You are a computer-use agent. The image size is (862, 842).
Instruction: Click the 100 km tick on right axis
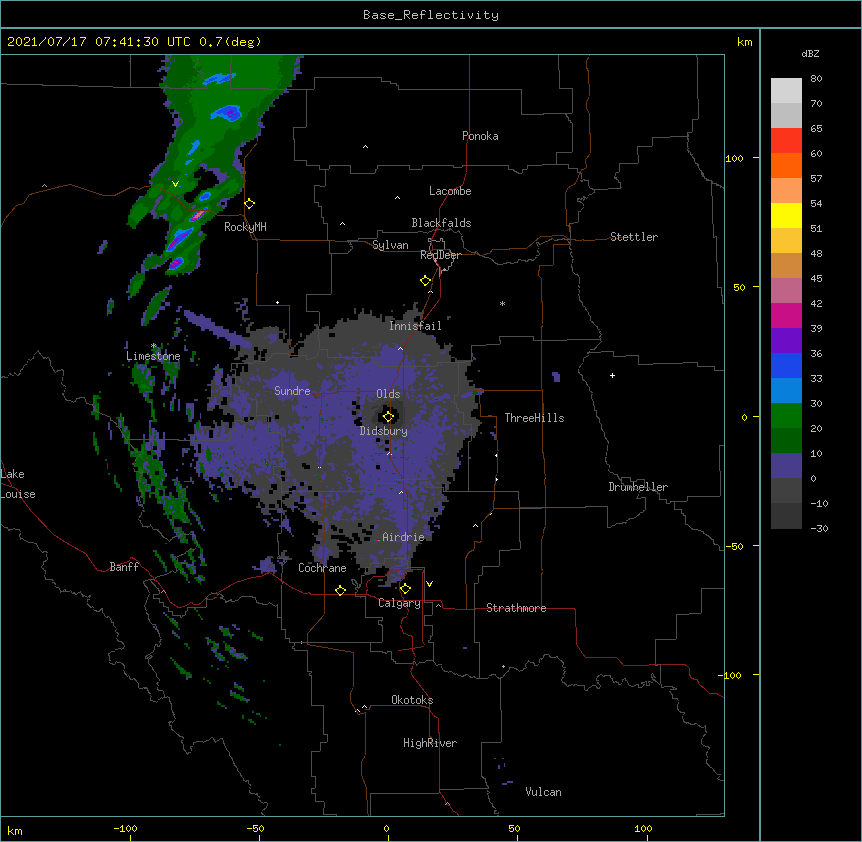(x=734, y=158)
